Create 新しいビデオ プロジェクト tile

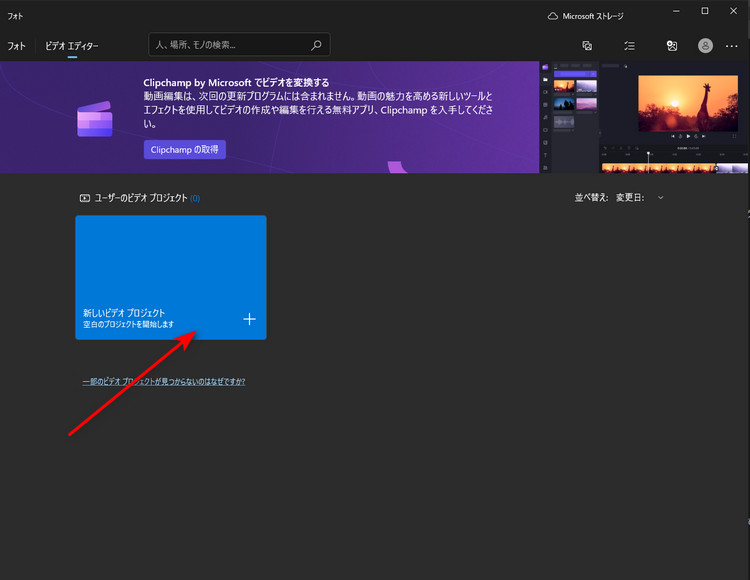tap(171, 277)
